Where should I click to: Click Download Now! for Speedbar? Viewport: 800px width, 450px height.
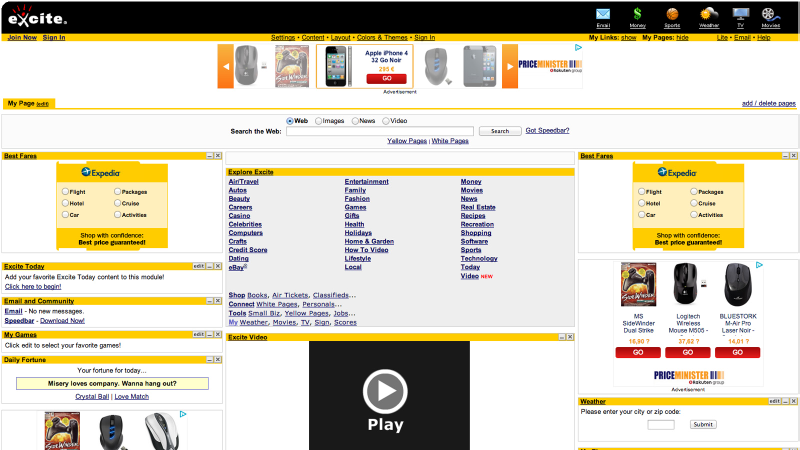62,321
